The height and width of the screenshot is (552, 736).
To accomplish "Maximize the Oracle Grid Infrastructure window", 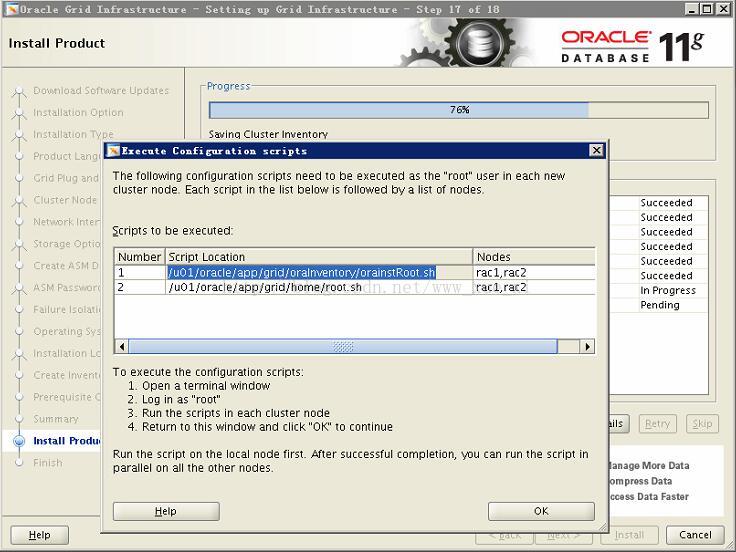I will 706,9.
